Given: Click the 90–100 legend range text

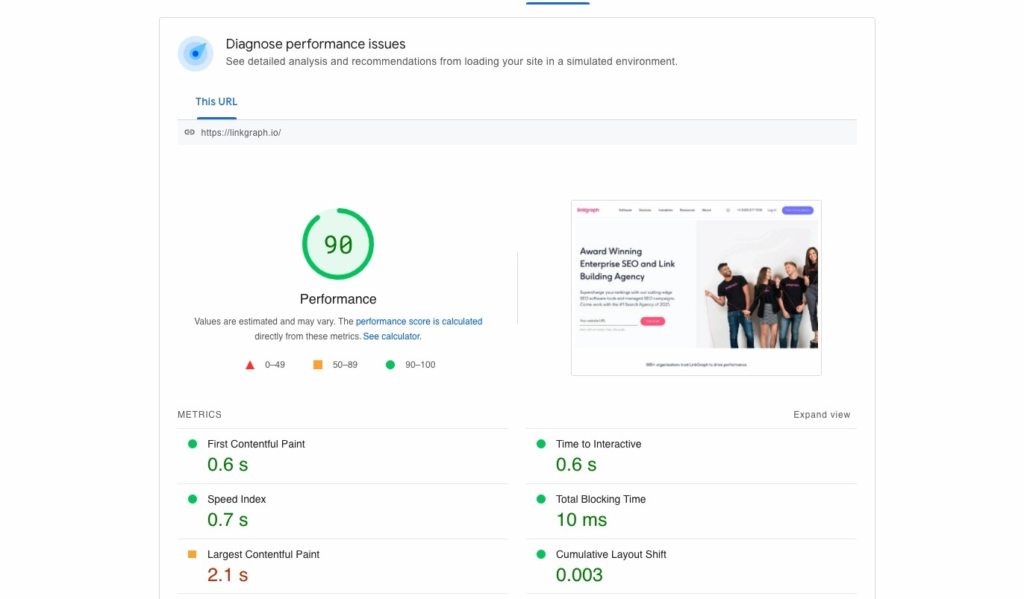Looking at the screenshot, I should pyautogui.click(x=420, y=365).
